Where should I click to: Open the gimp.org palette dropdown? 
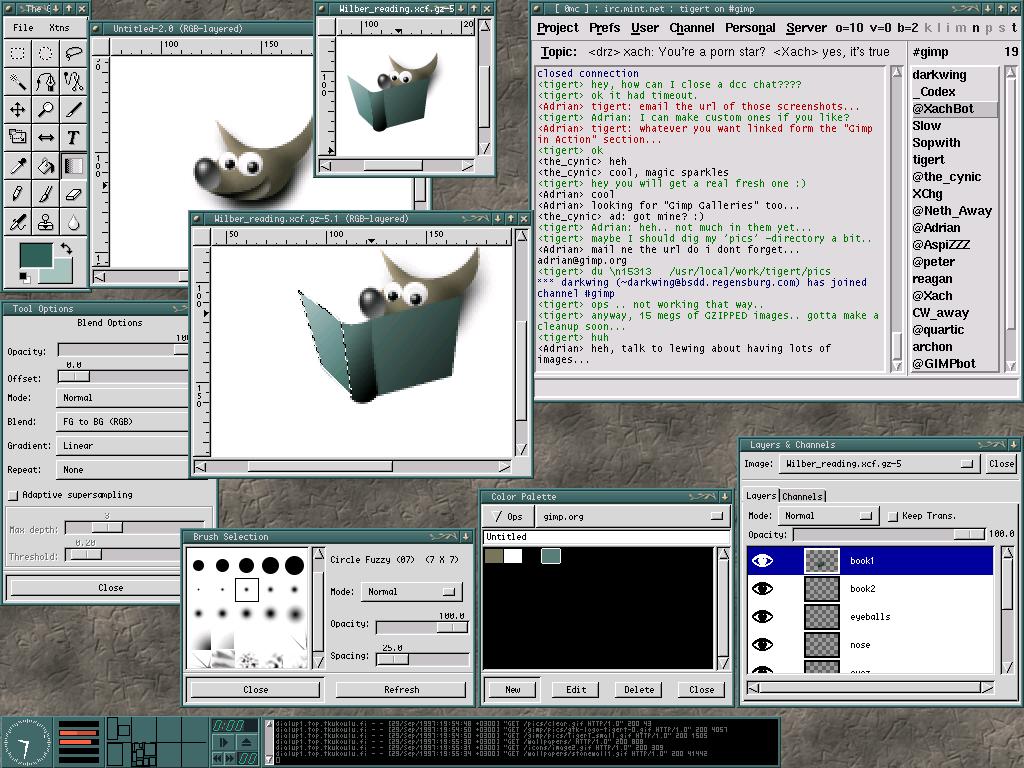coord(630,516)
